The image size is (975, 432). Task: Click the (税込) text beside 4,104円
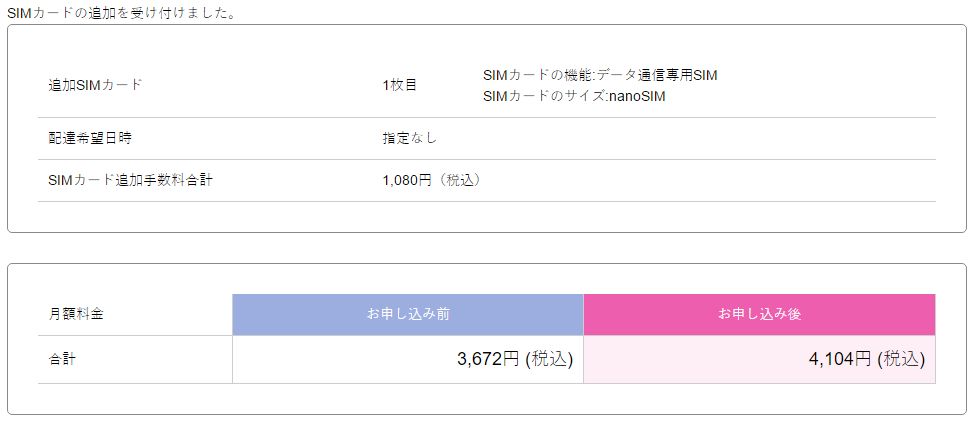tap(901, 359)
